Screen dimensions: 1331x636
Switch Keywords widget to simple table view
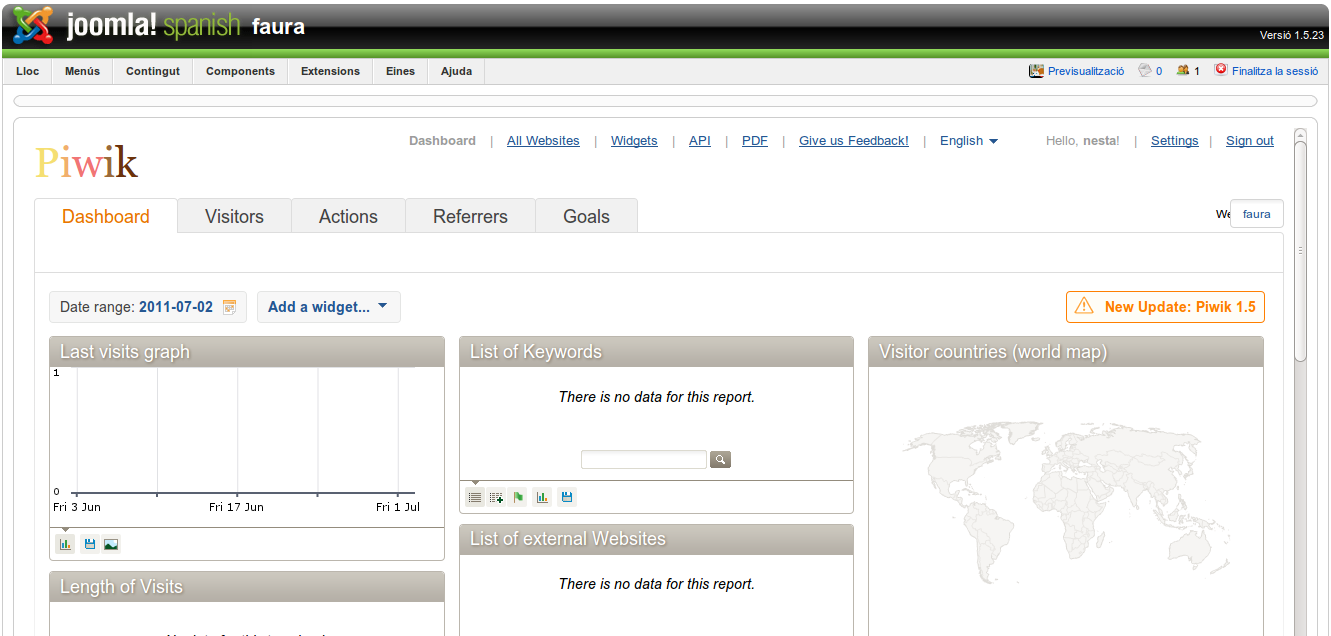click(x=475, y=497)
